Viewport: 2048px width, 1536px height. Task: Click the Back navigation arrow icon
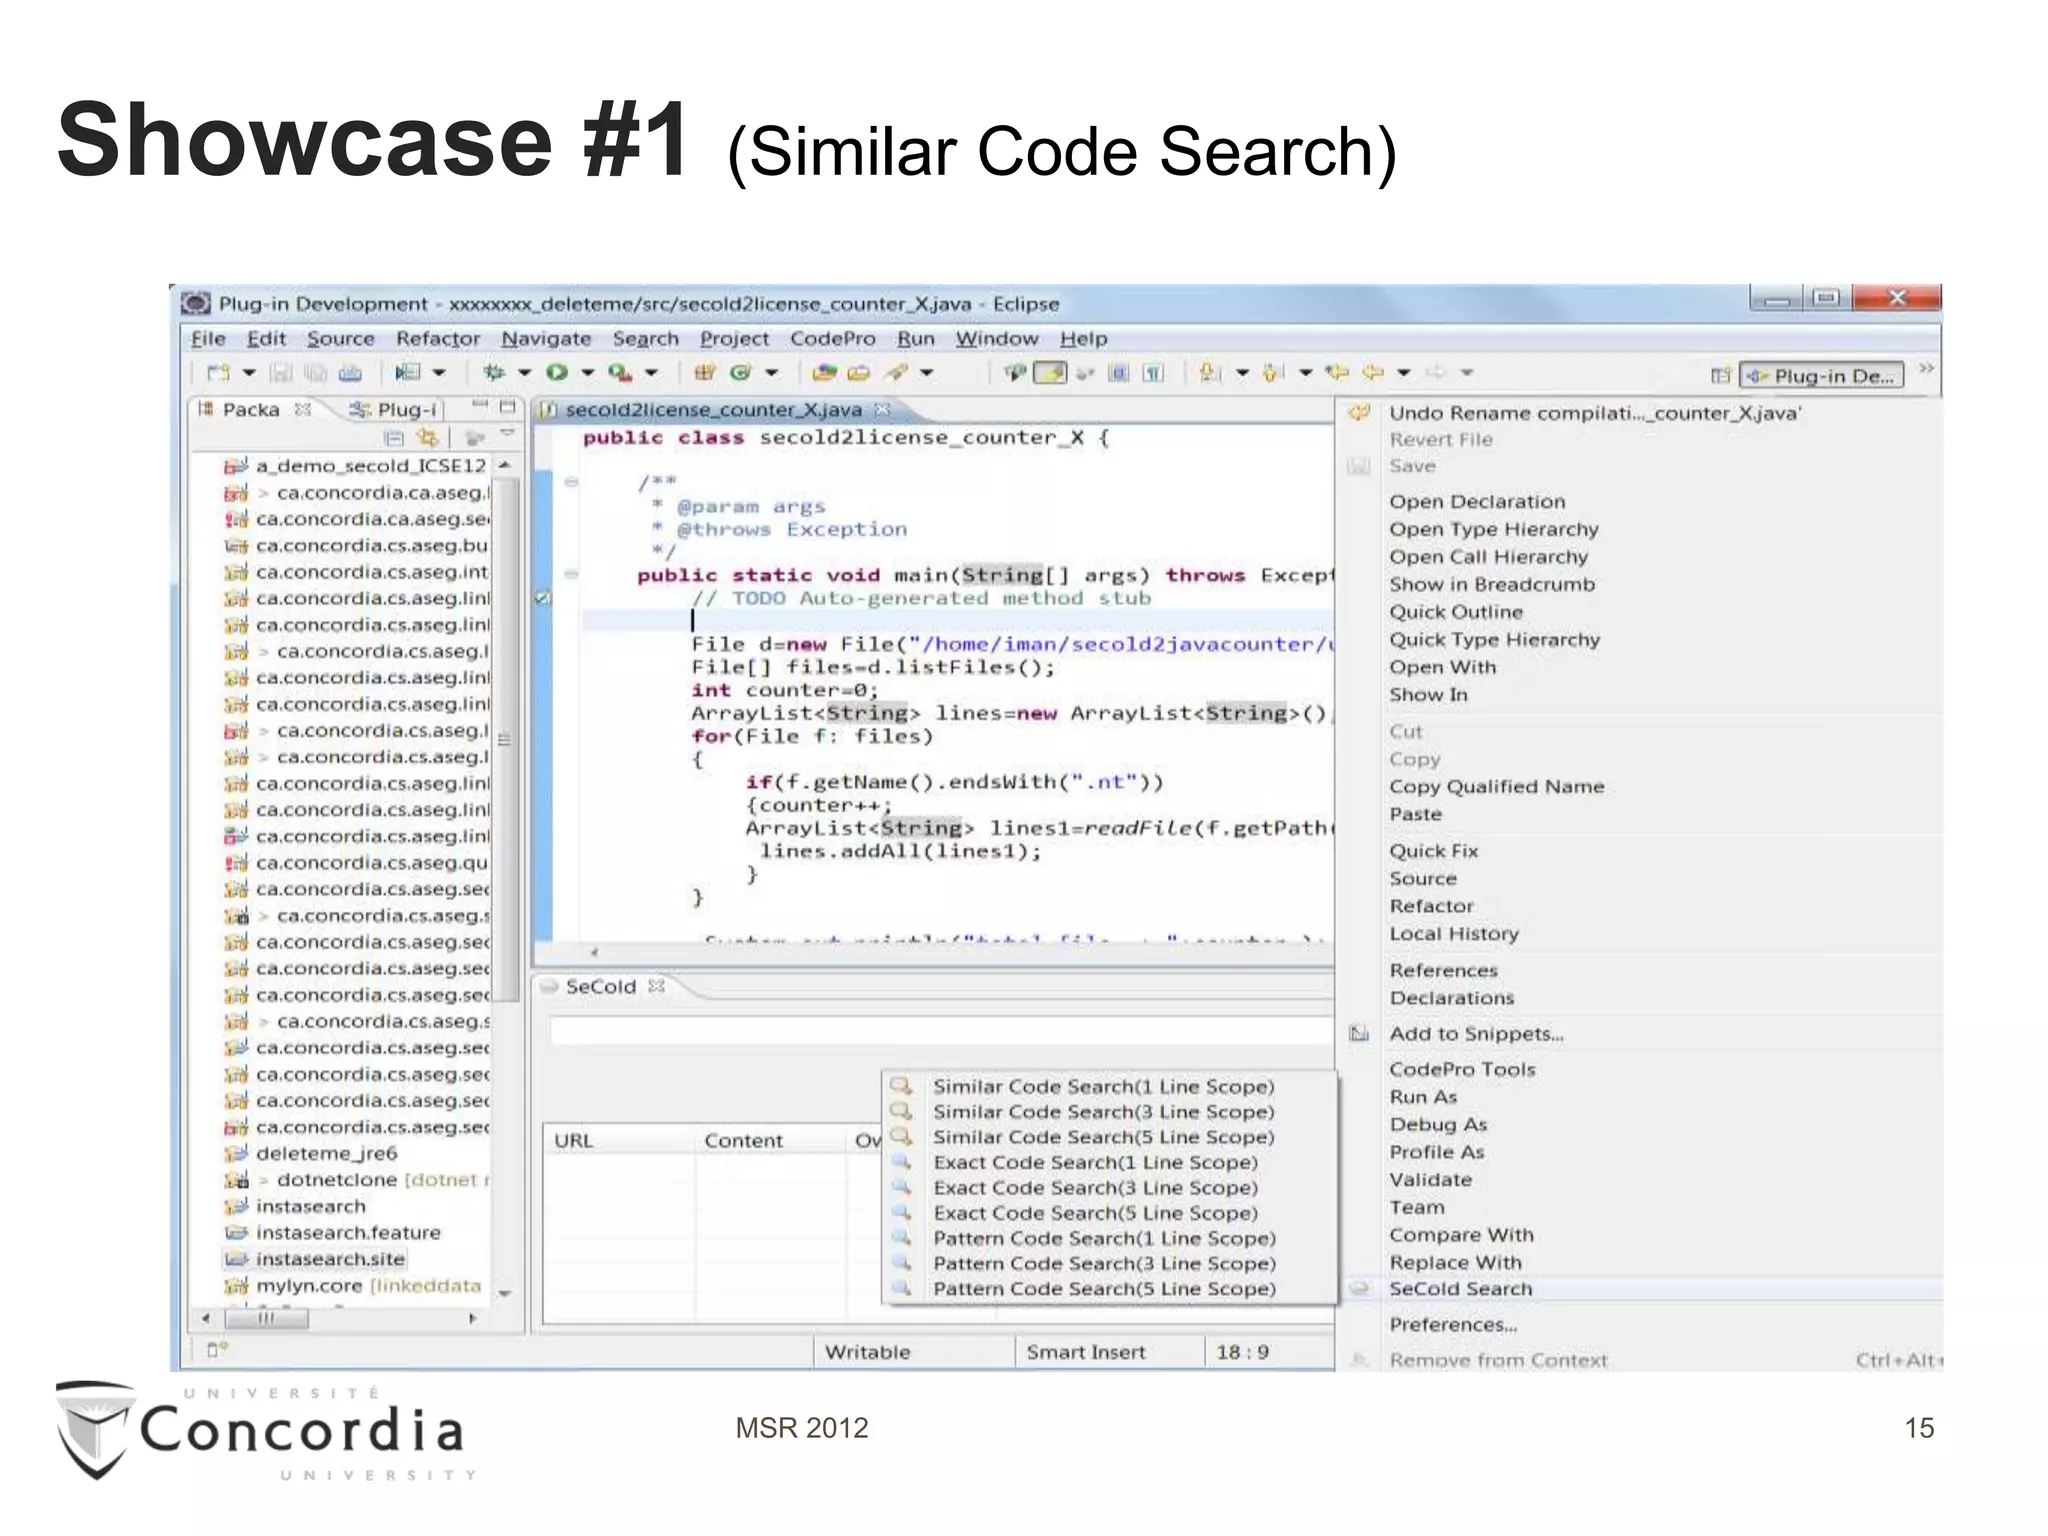(1373, 373)
